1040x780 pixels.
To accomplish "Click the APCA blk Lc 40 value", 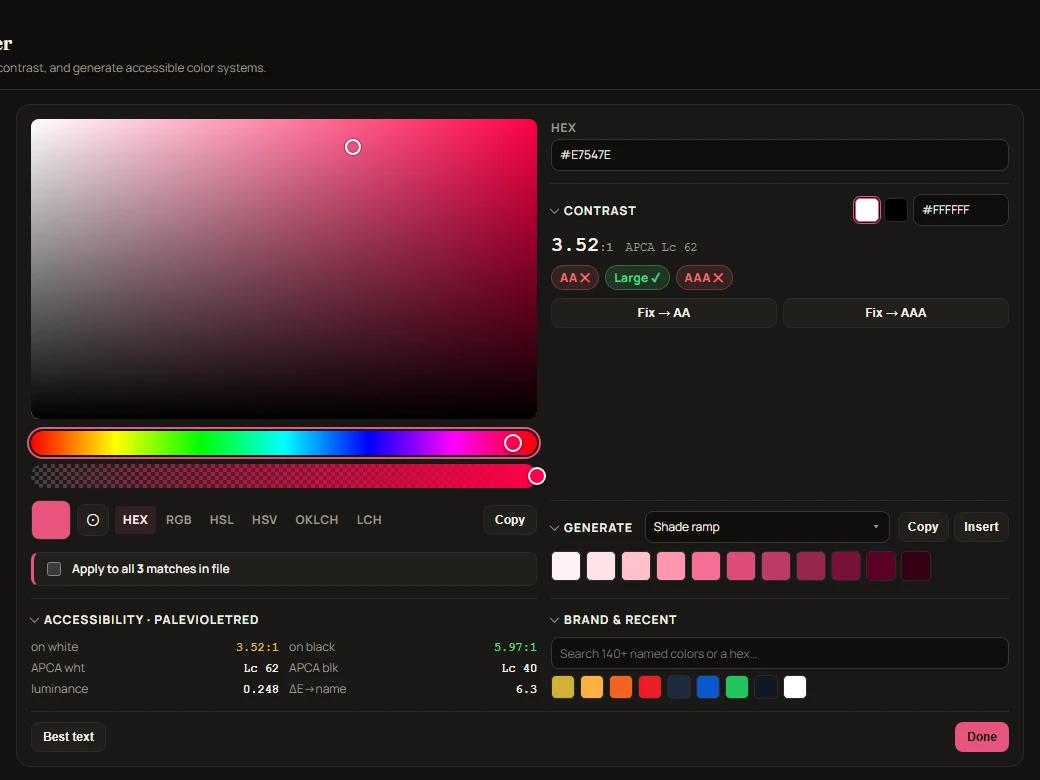I will (x=519, y=669).
